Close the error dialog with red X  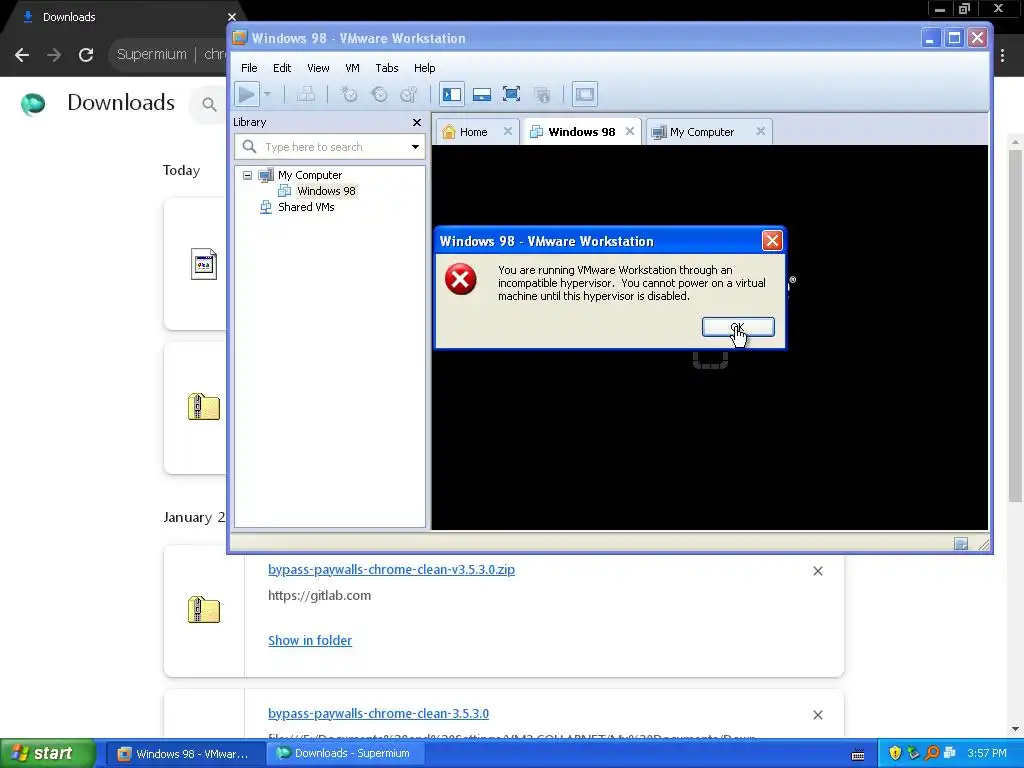coord(772,241)
